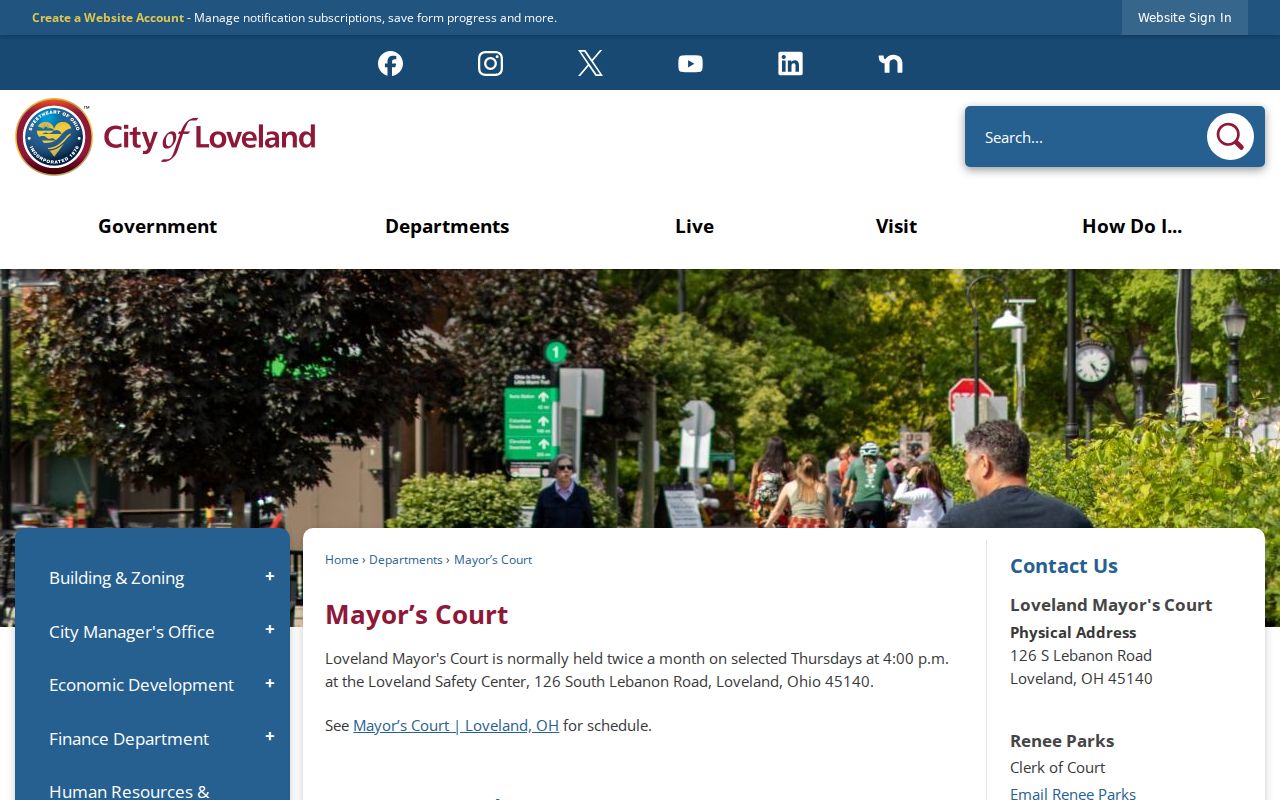Open the Visit menu
Viewport: 1280px width, 800px height.
pyautogui.click(x=896, y=226)
